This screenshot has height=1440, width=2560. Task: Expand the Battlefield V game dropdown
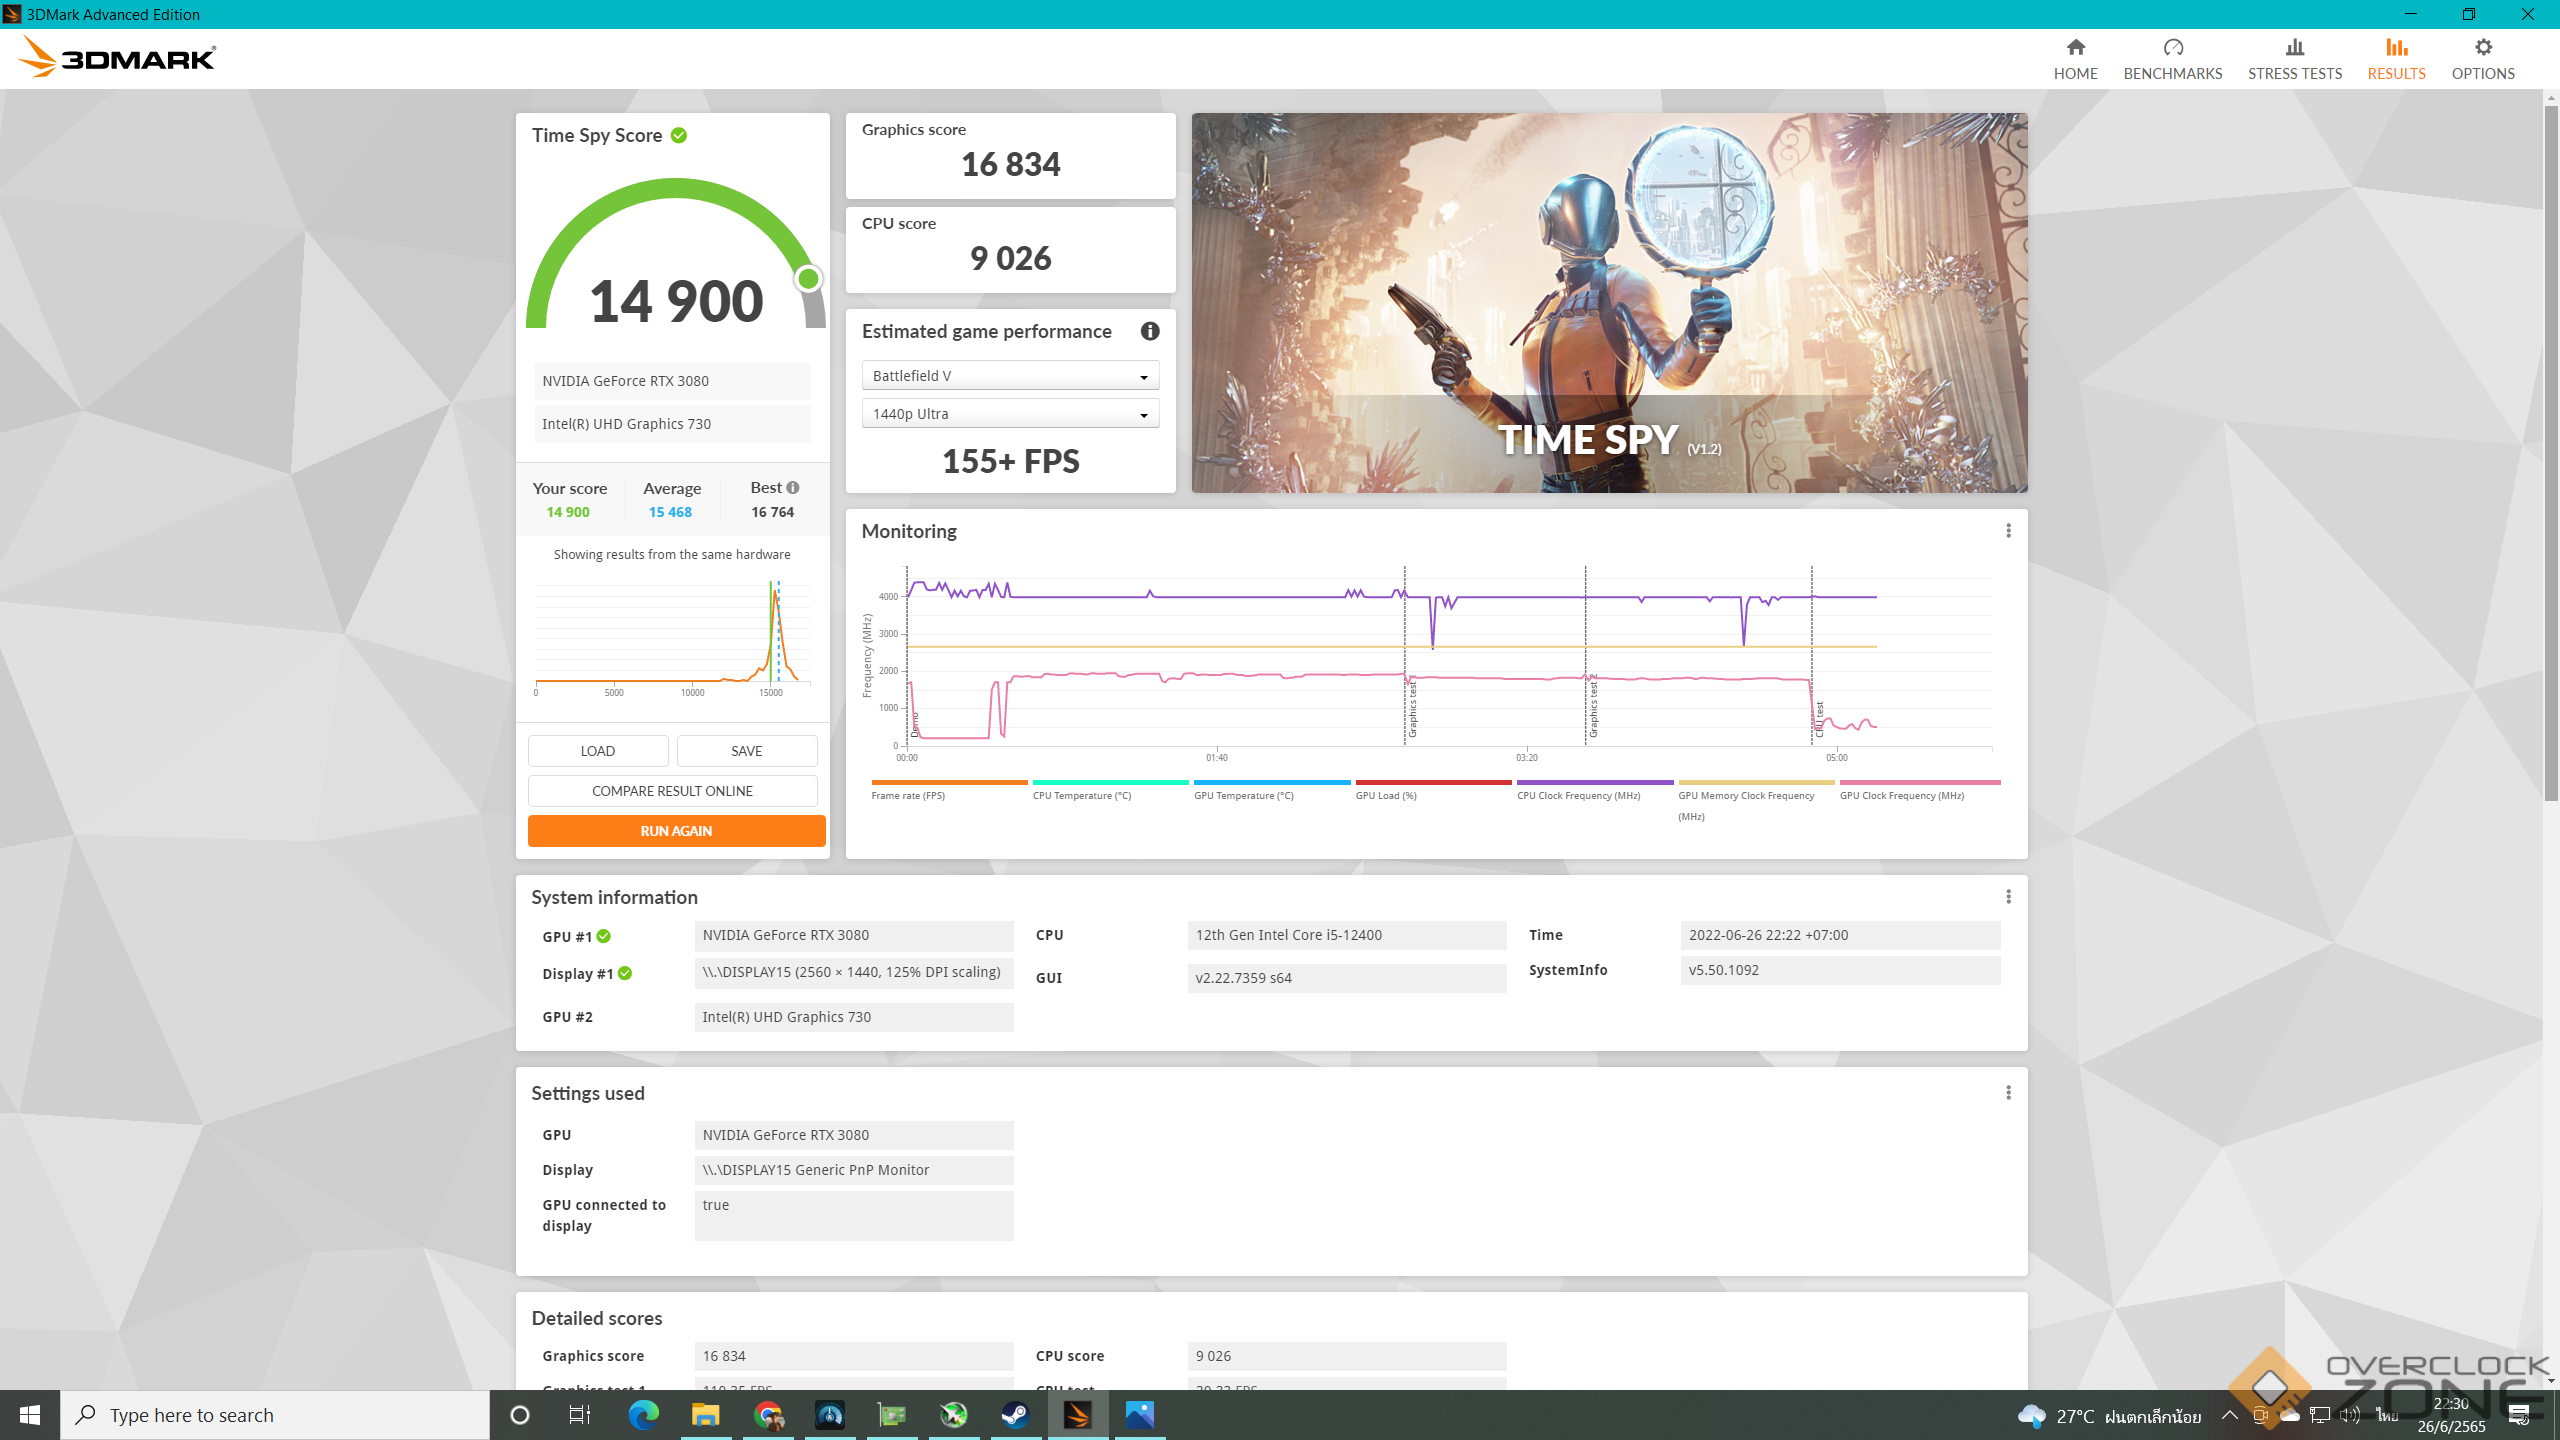[1010, 376]
